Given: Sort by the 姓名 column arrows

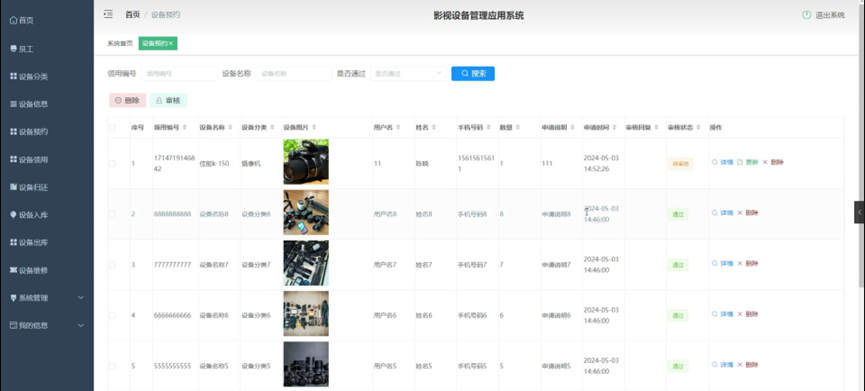Looking at the screenshot, I should click(x=434, y=127).
